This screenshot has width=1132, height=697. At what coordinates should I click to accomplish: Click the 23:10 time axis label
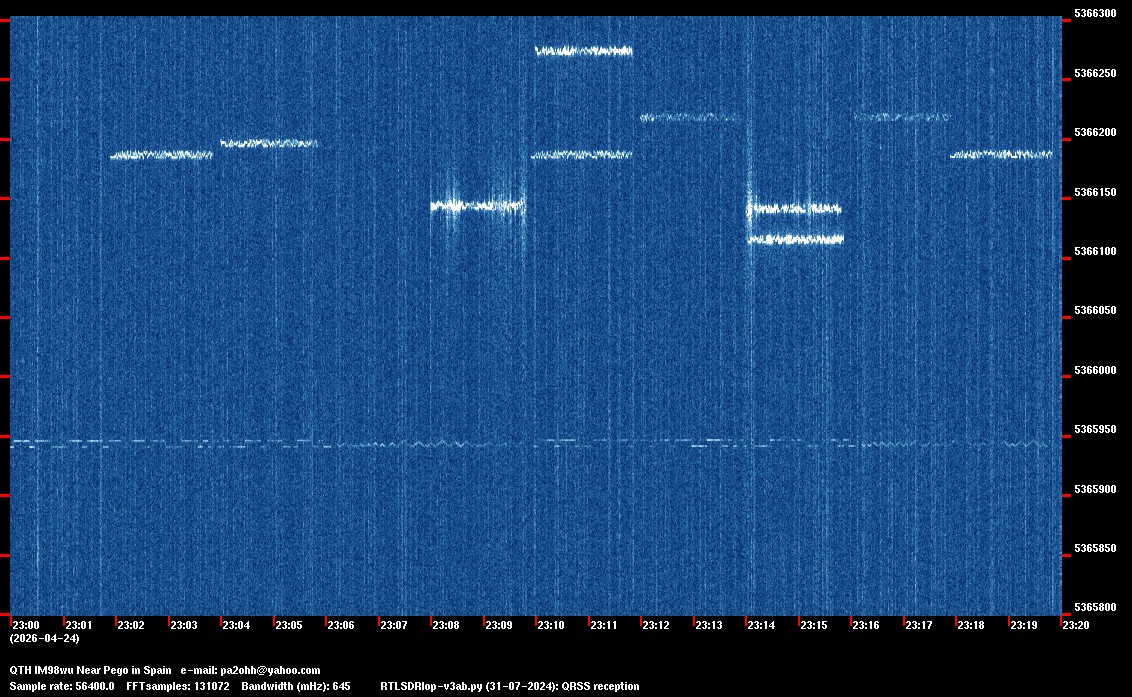pos(551,625)
